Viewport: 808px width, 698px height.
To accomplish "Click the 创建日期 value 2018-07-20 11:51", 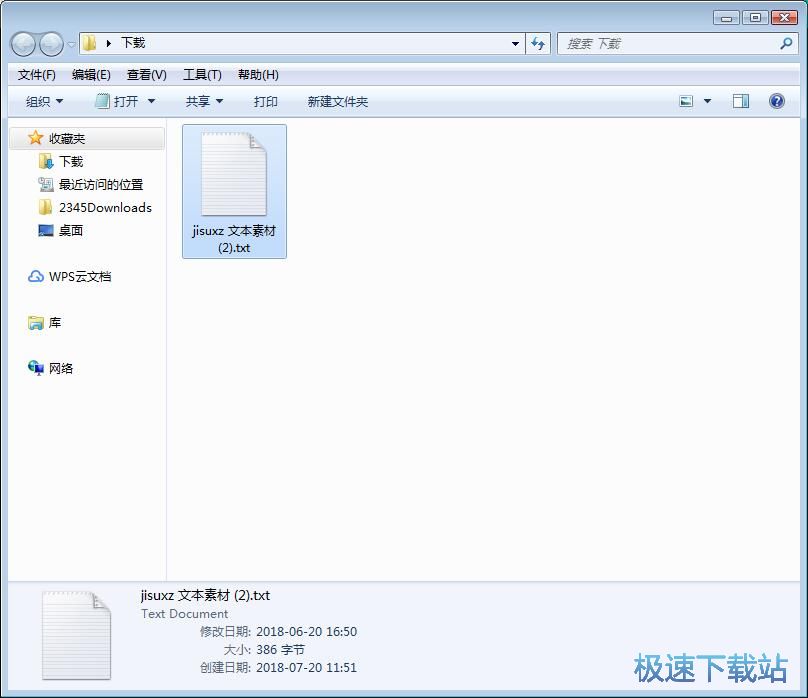I will click(x=307, y=668).
